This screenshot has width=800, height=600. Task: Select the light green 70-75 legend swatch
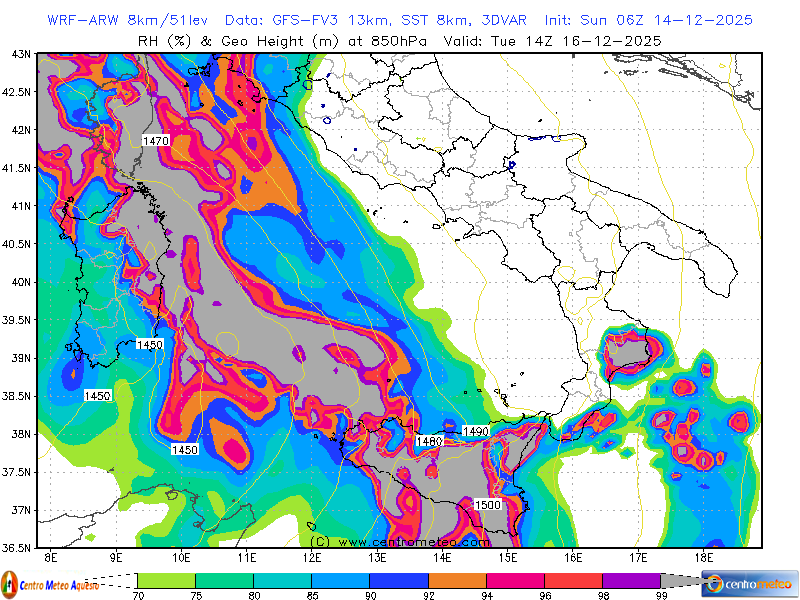pos(166,580)
